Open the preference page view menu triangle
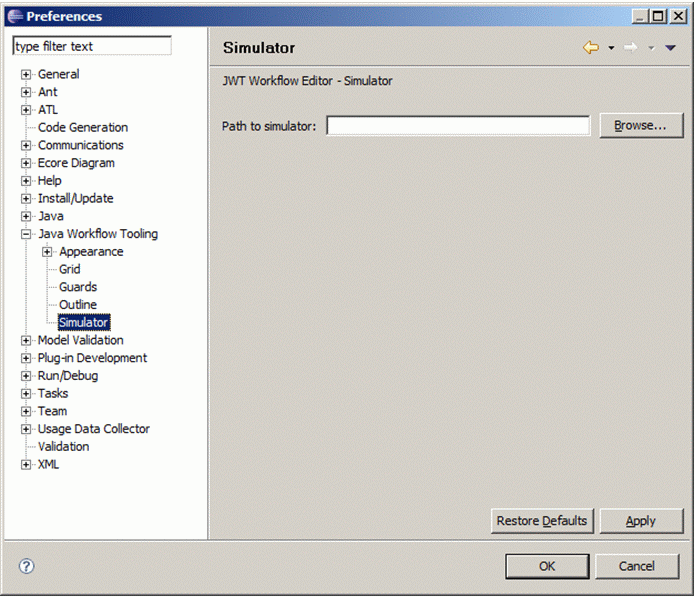695x597 pixels. tap(670, 48)
